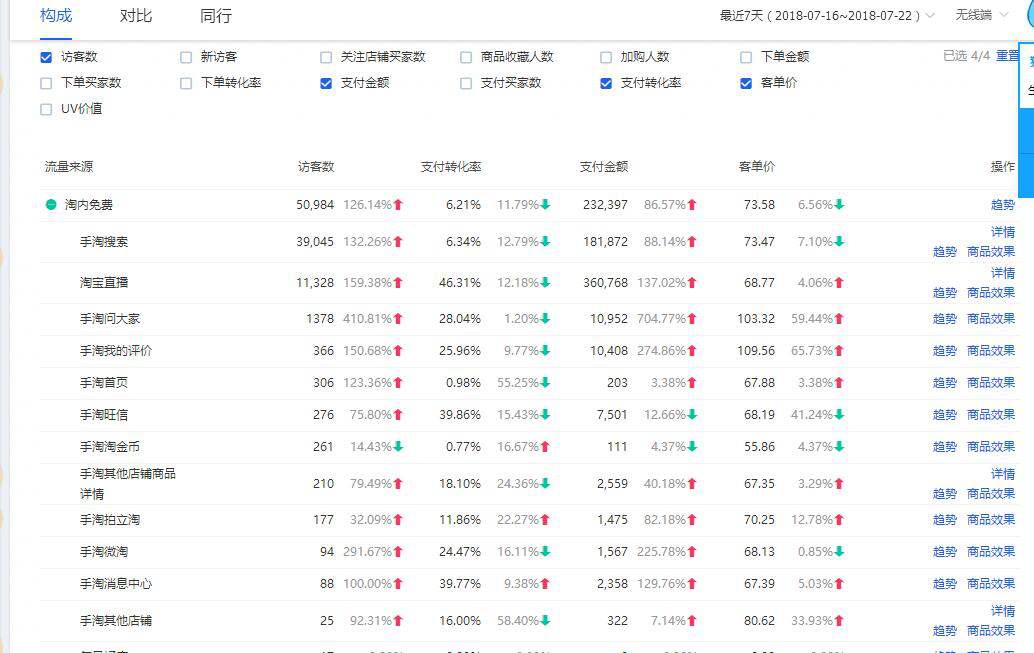1034x653 pixels.
Task: Click the user avatar in the top right corner
Action: click(1028, 16)
